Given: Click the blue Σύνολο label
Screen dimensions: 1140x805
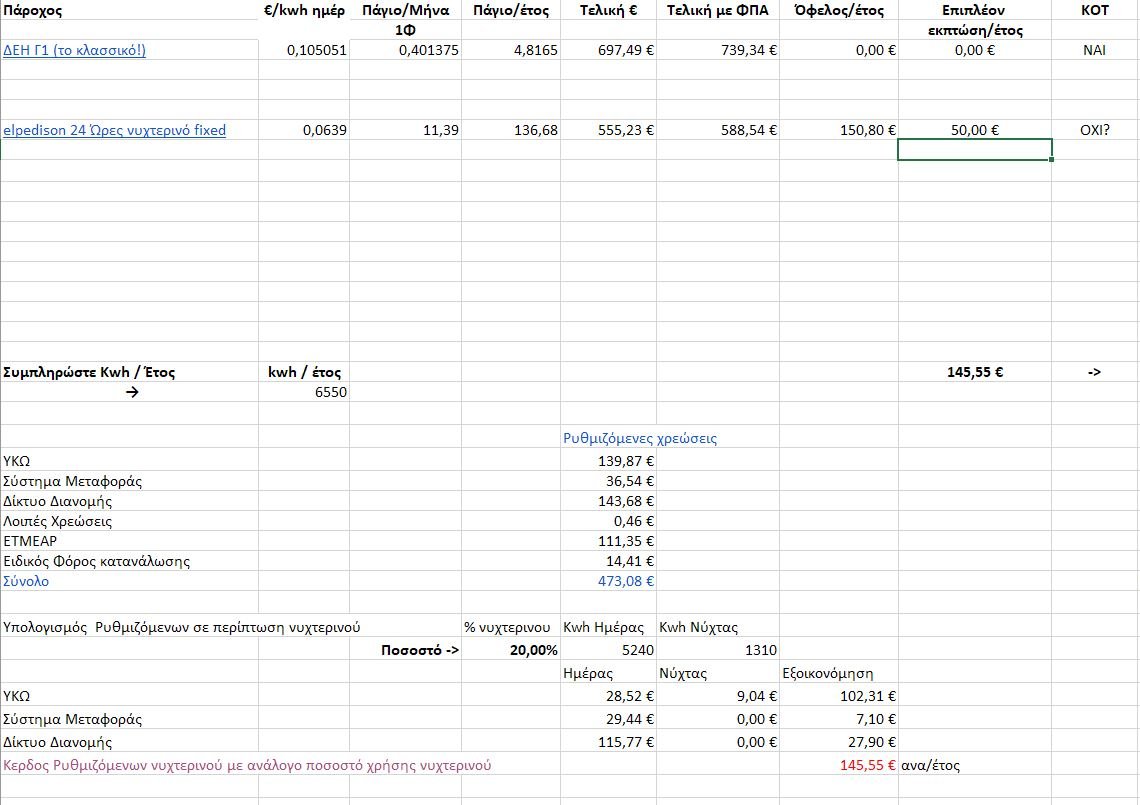Looking at the screenshot, I should (x=26, y=581).
